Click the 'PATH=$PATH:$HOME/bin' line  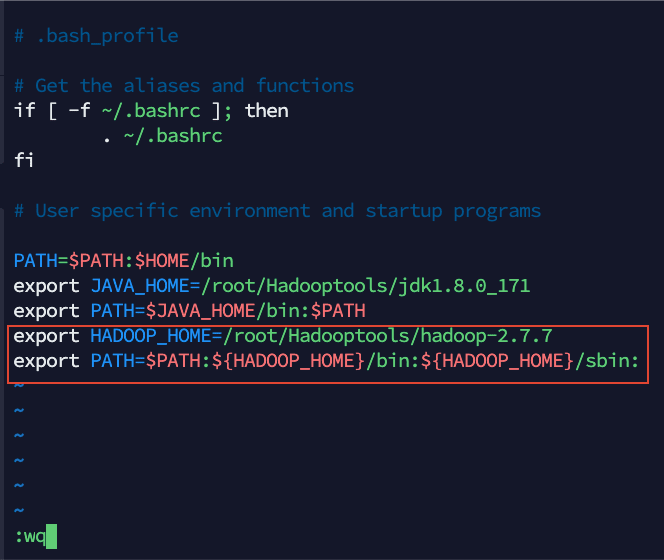tap(124, 261)
